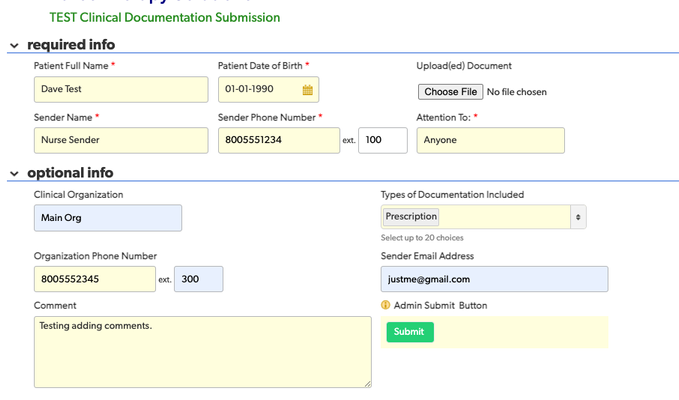Screen dimensions: 679x400
Task: Click the Admin Submit Button info icon
Action: pos(385,305)
